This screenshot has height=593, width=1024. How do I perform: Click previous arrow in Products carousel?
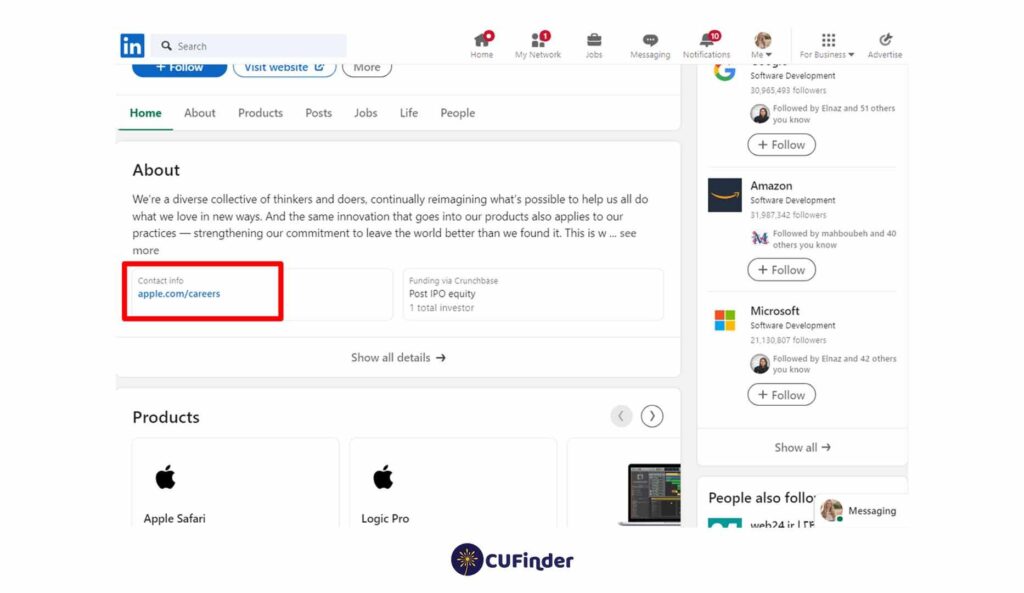(x=620, y=416)
